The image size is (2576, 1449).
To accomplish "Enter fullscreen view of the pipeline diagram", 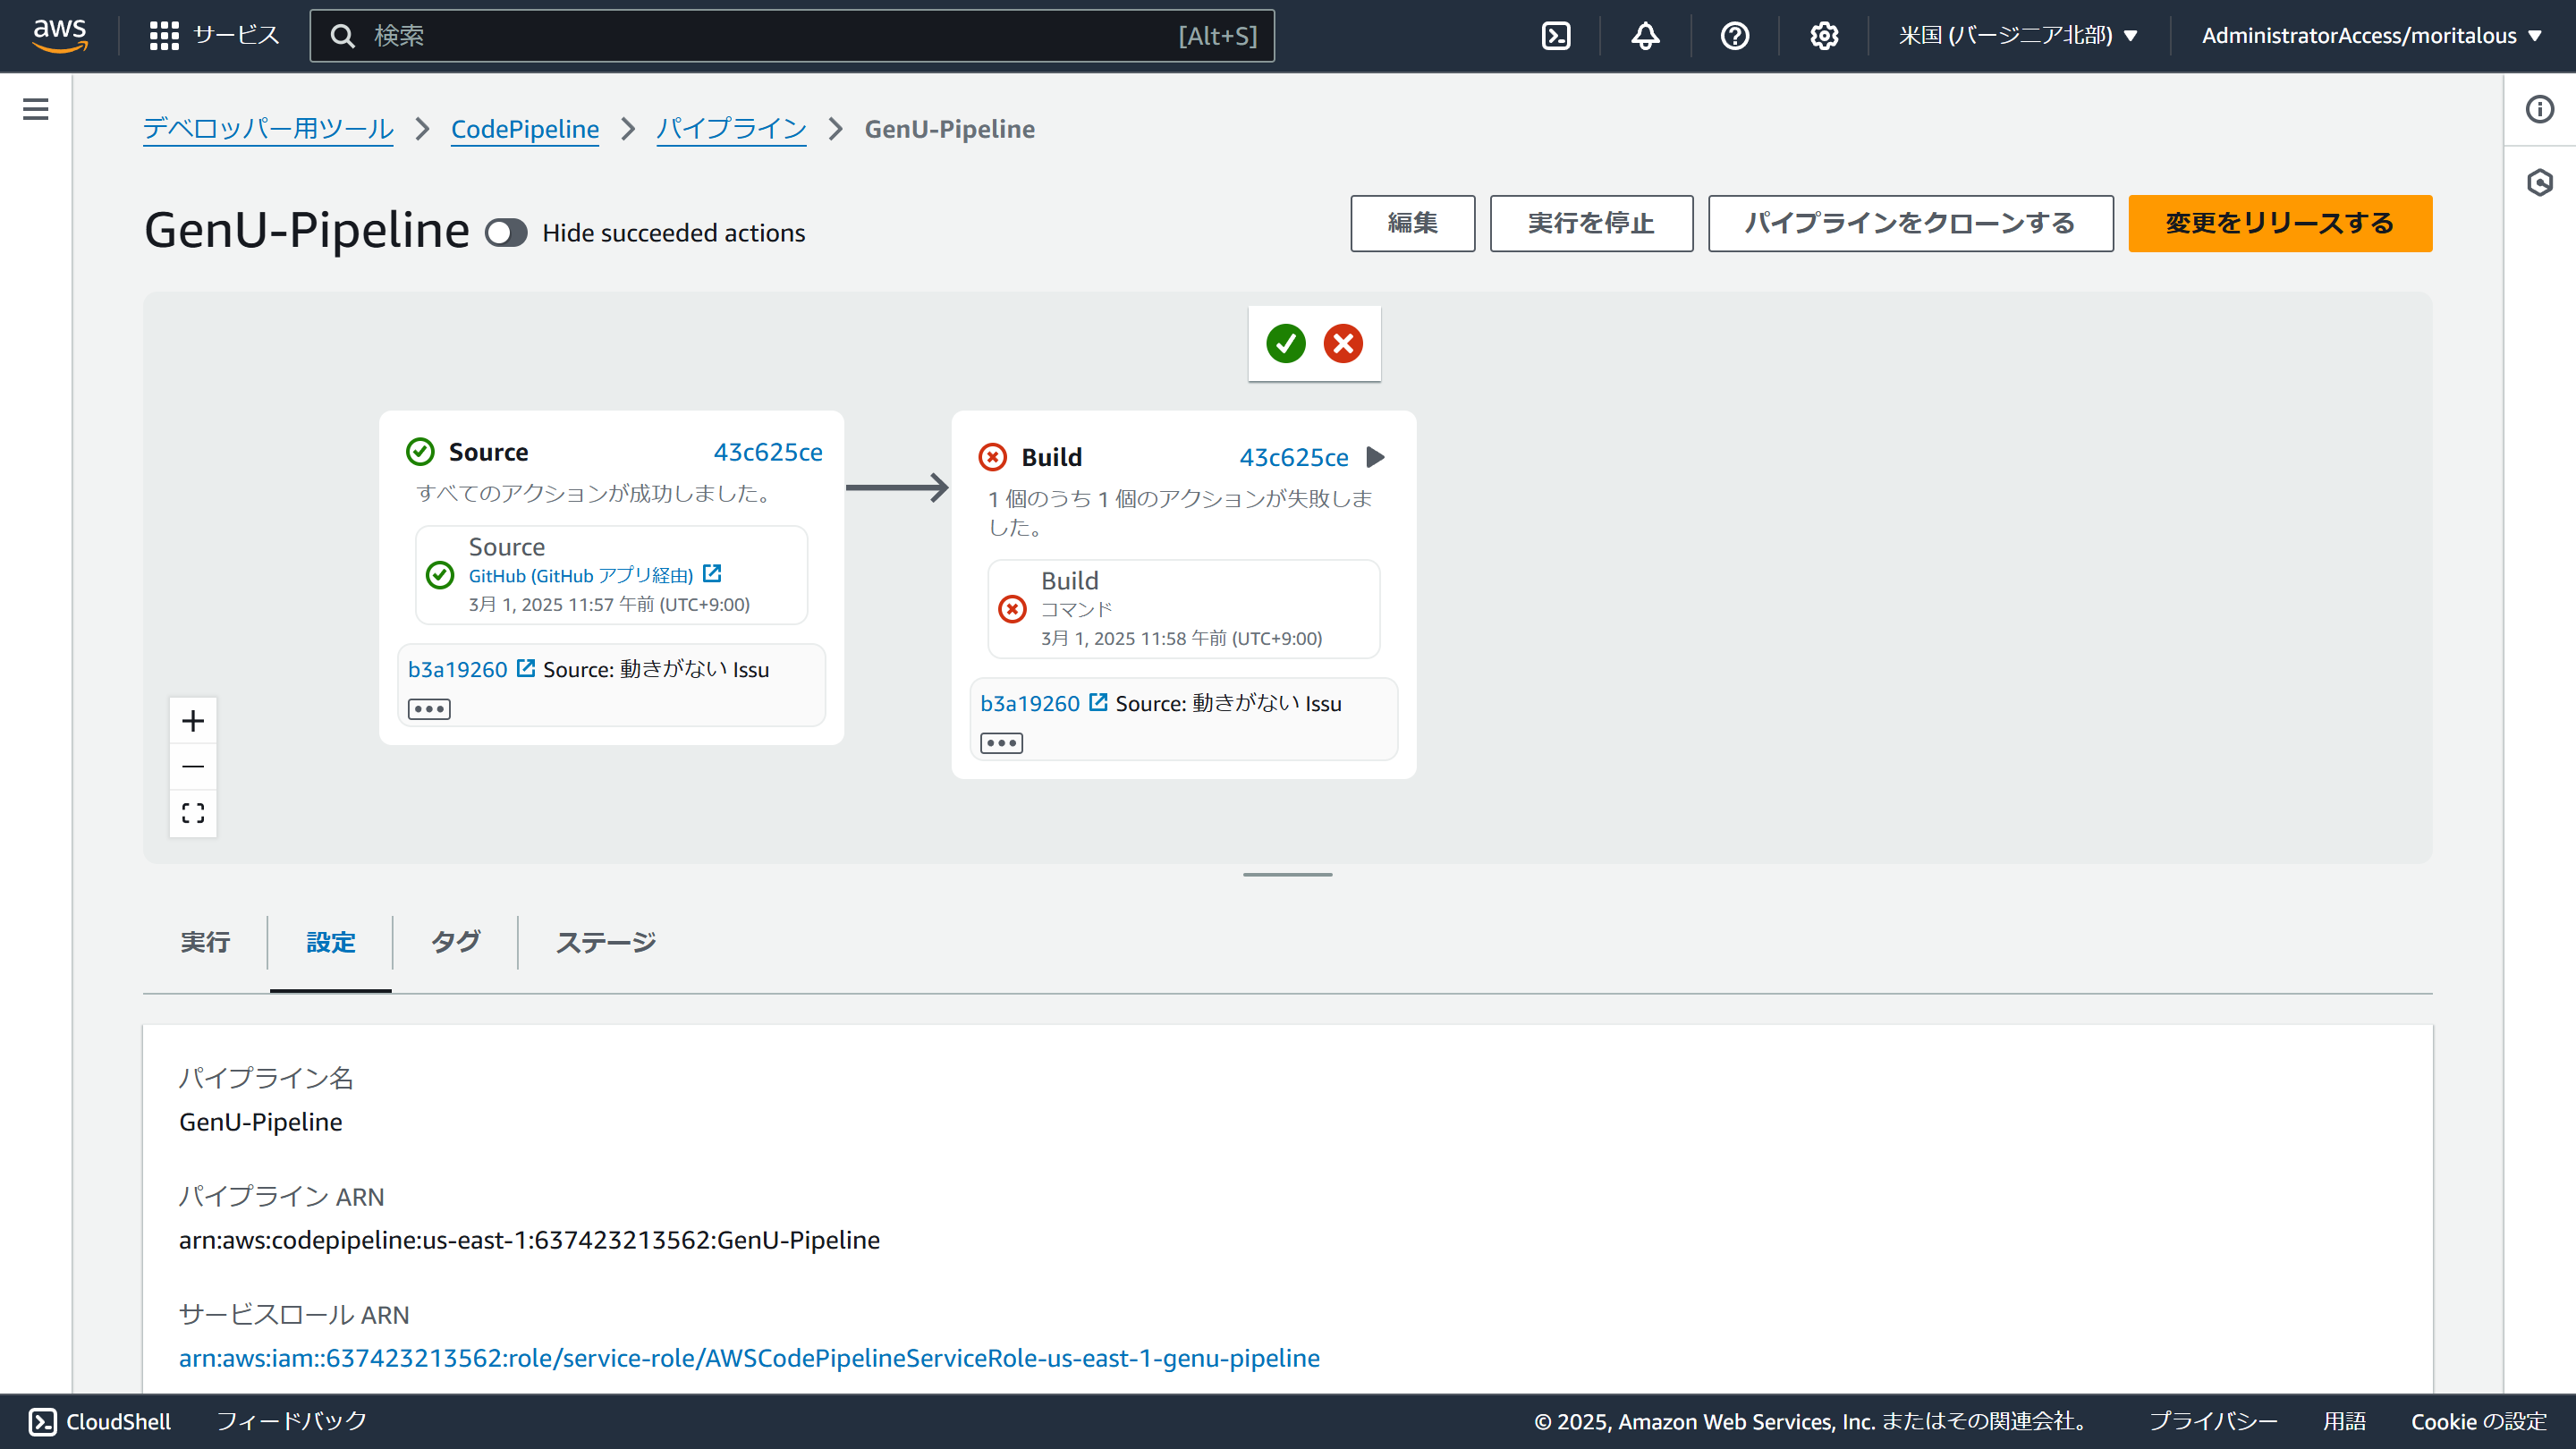I will tap(192, 813).
